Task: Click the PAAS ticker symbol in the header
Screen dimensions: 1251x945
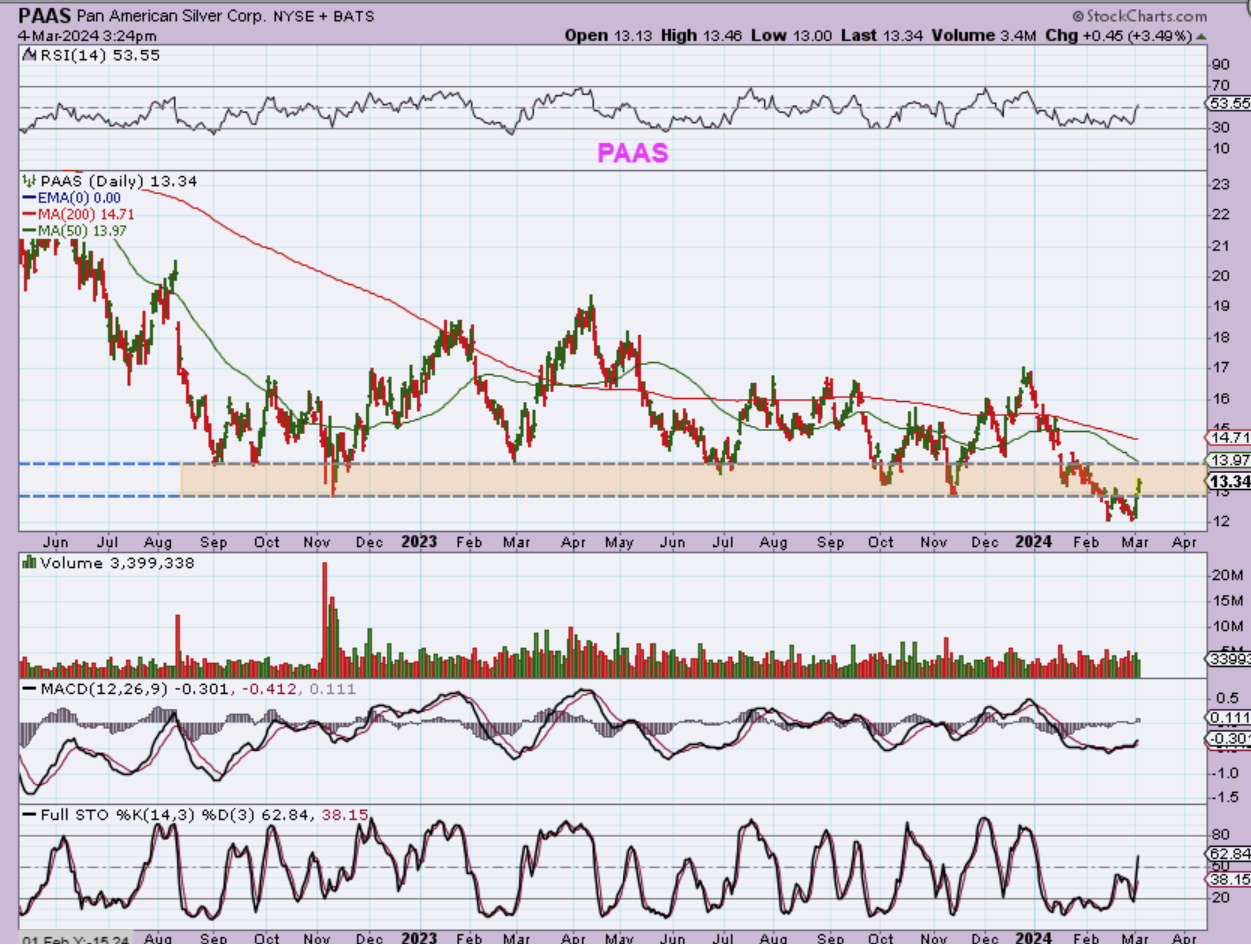Action: coord(45,16)
